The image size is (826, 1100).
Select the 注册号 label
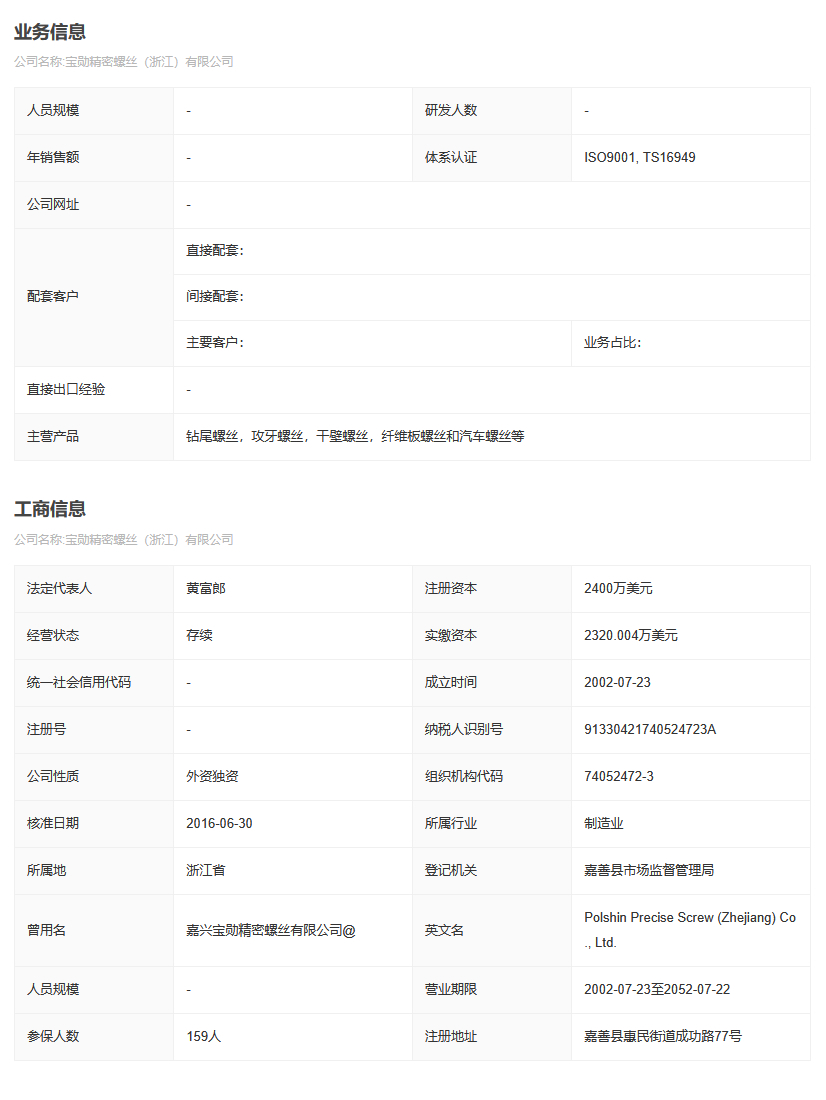click(x=46, y=730)
